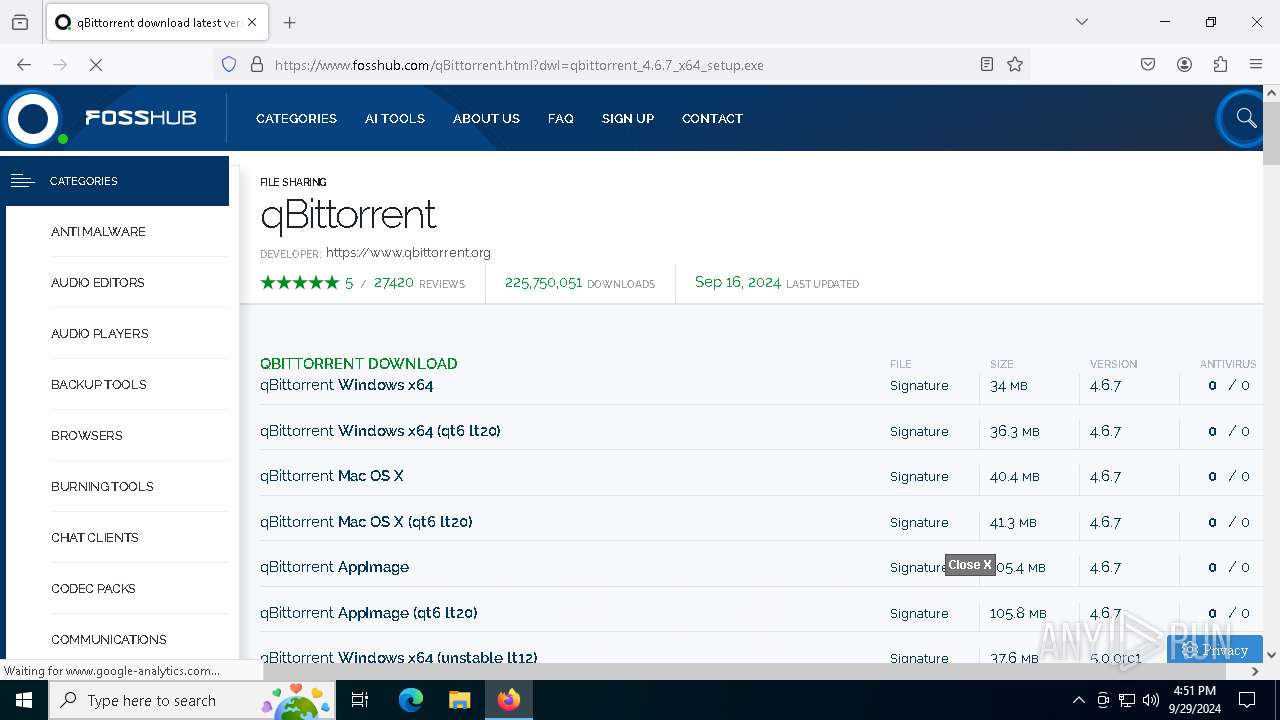Image resolution: width=1280 pixels, height=720 pixels.
Task: Open the SIGN UP nav item
Action: (628, 118)
